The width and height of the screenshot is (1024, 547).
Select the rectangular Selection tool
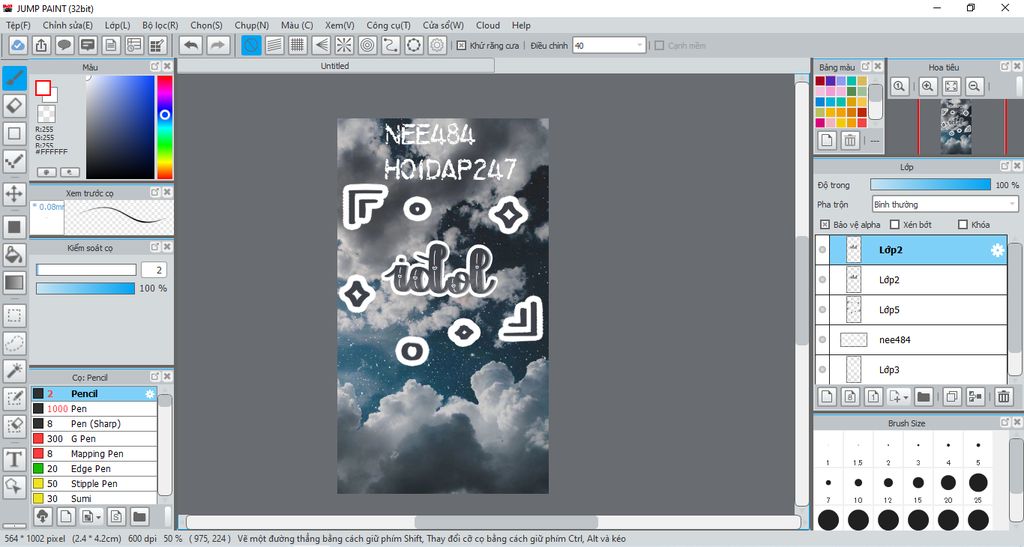pos(14,316)
